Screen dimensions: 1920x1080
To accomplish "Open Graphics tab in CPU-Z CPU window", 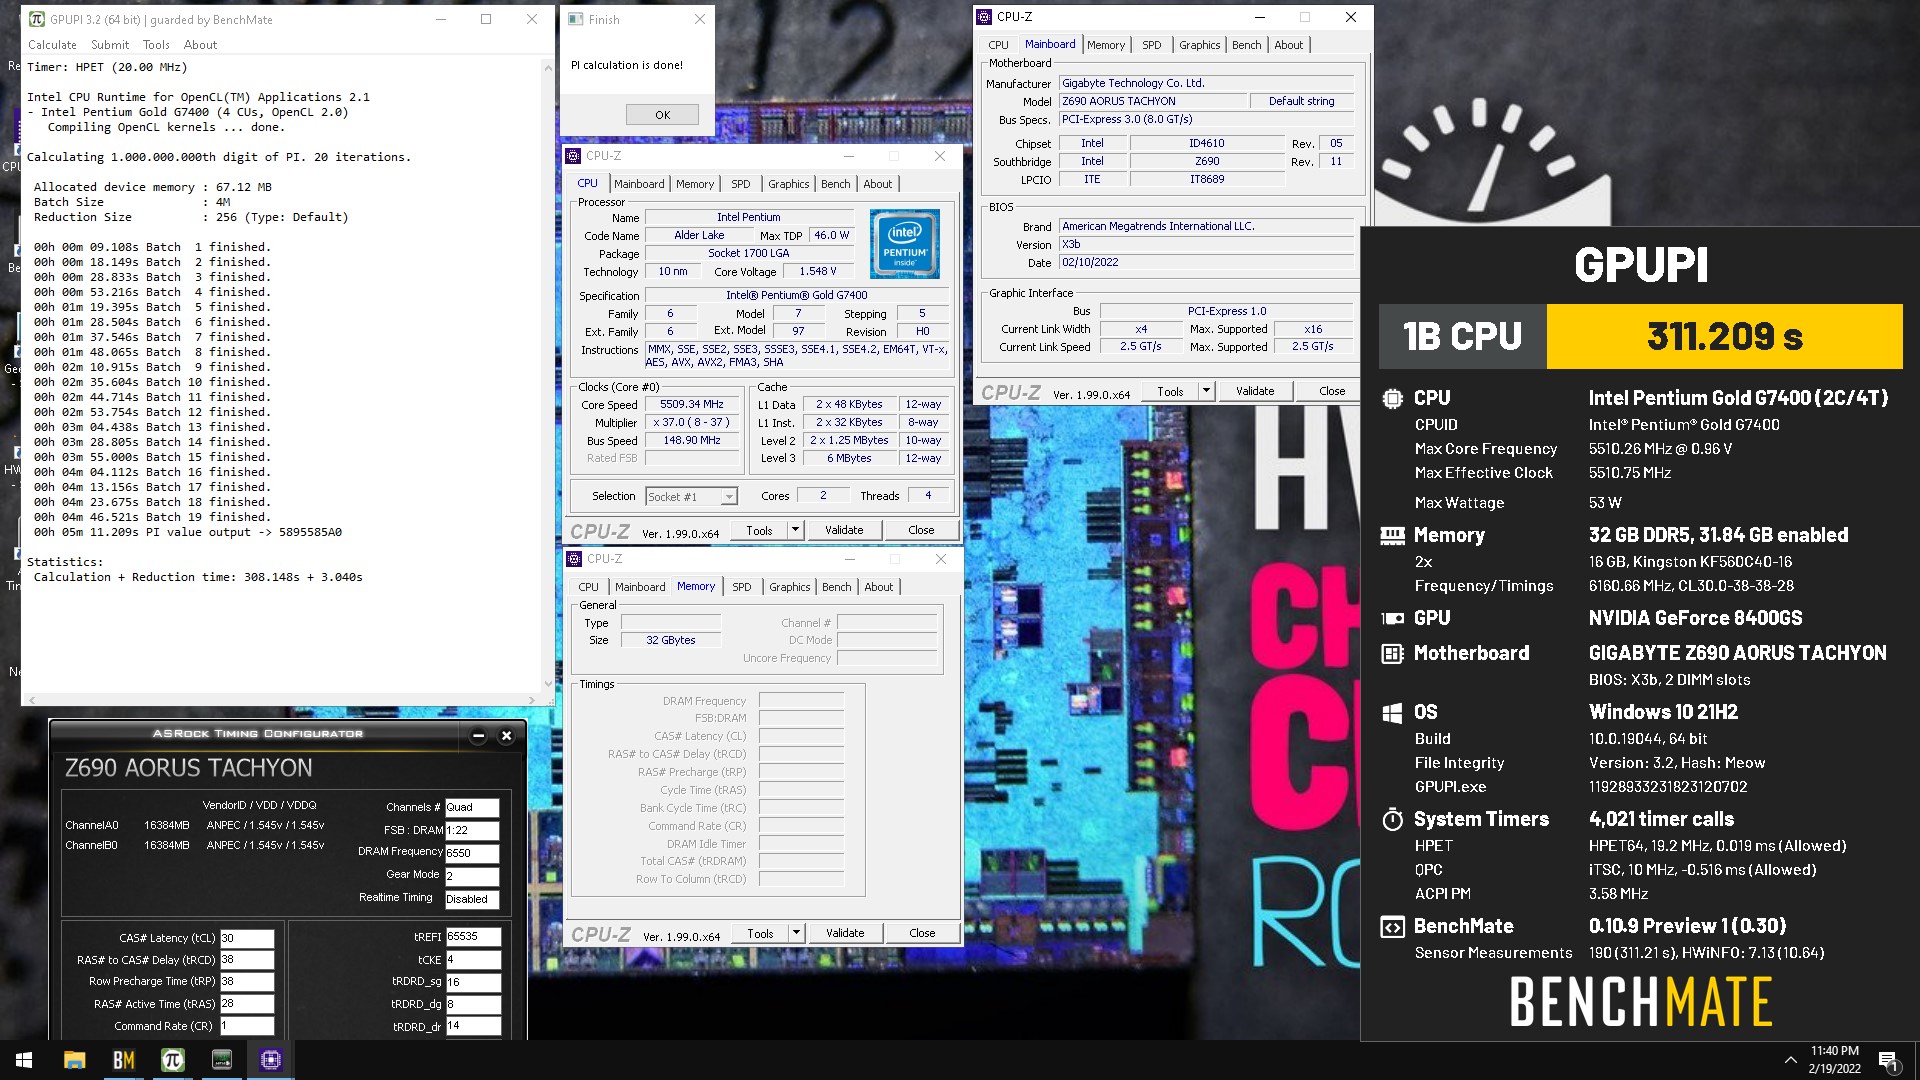I will click(x=789, y=184).
